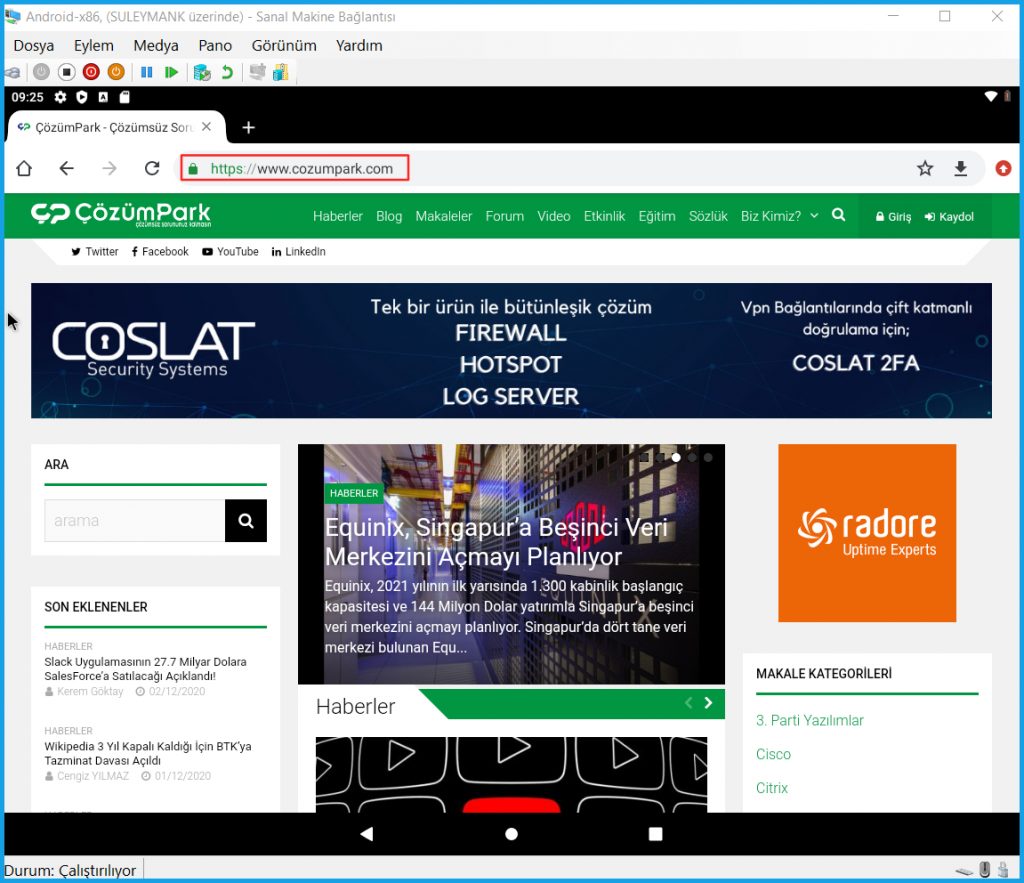Click the Giriş login button

coord(893,217)
